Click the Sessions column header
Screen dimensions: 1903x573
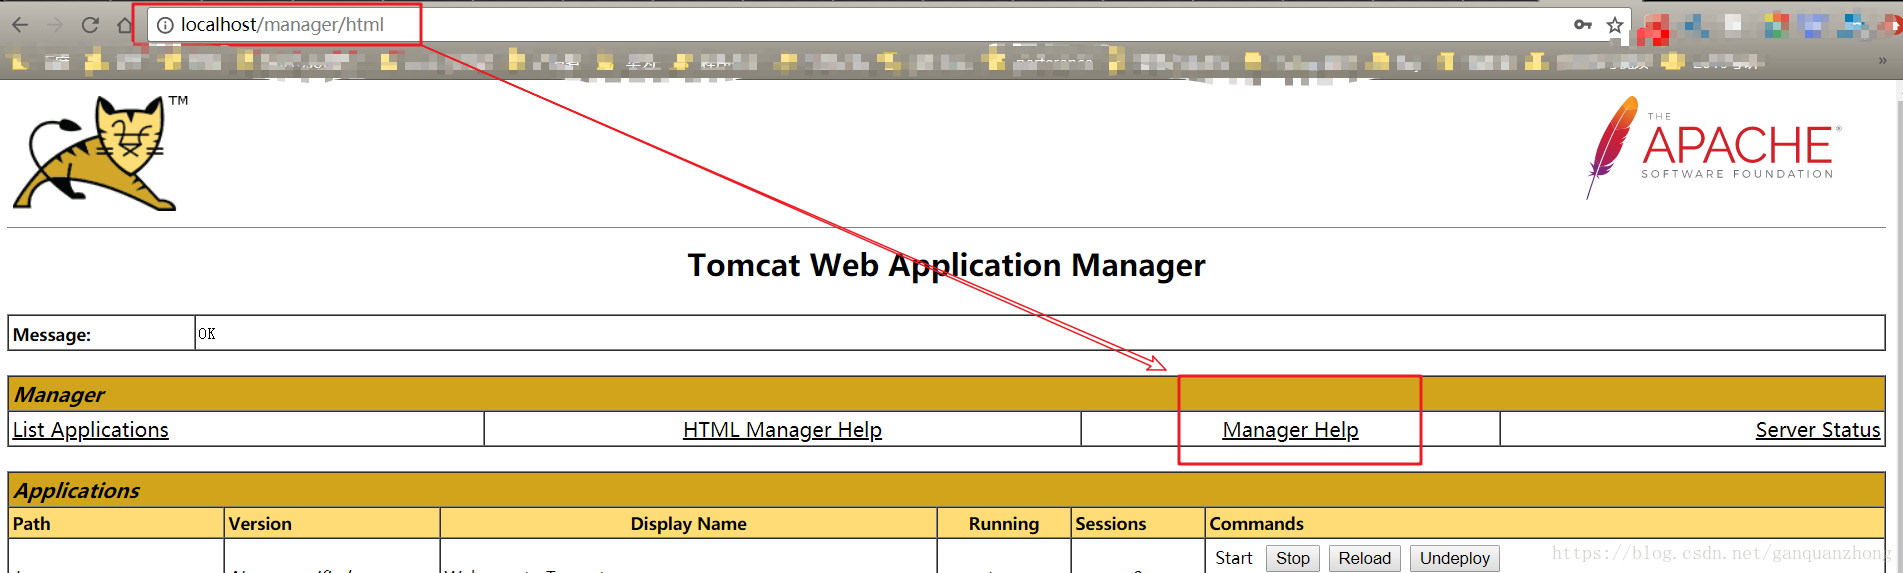click(1138, 524)
